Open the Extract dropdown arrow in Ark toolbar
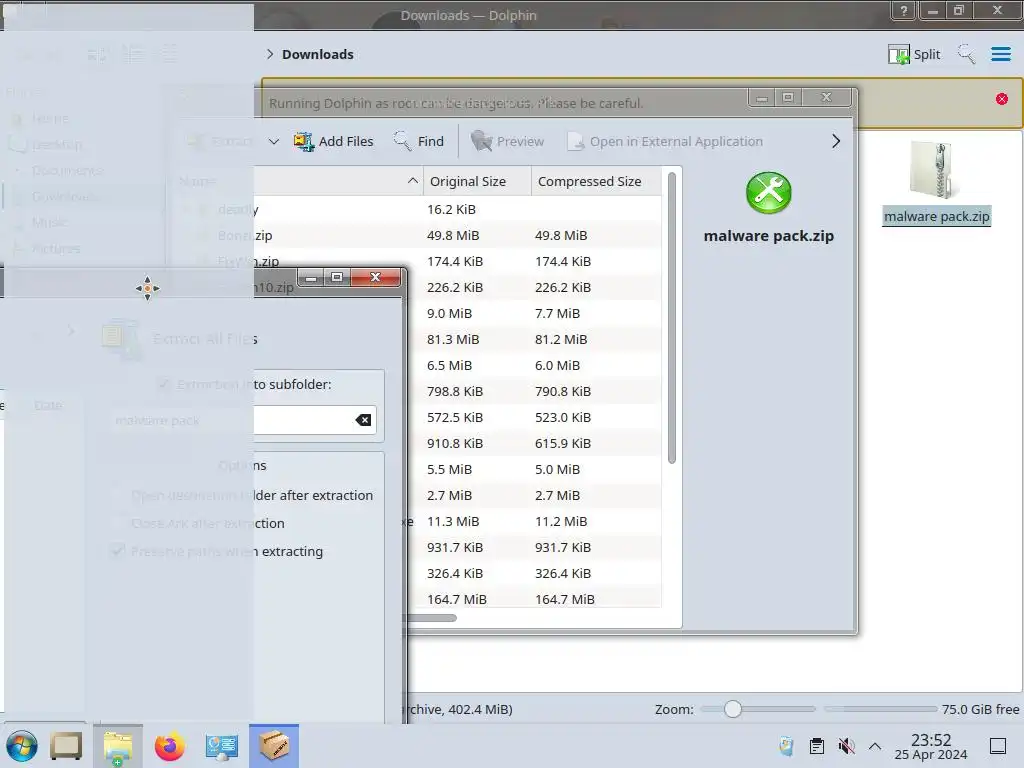Viewport: 1024px width, 768px height. tap(274, 141)
